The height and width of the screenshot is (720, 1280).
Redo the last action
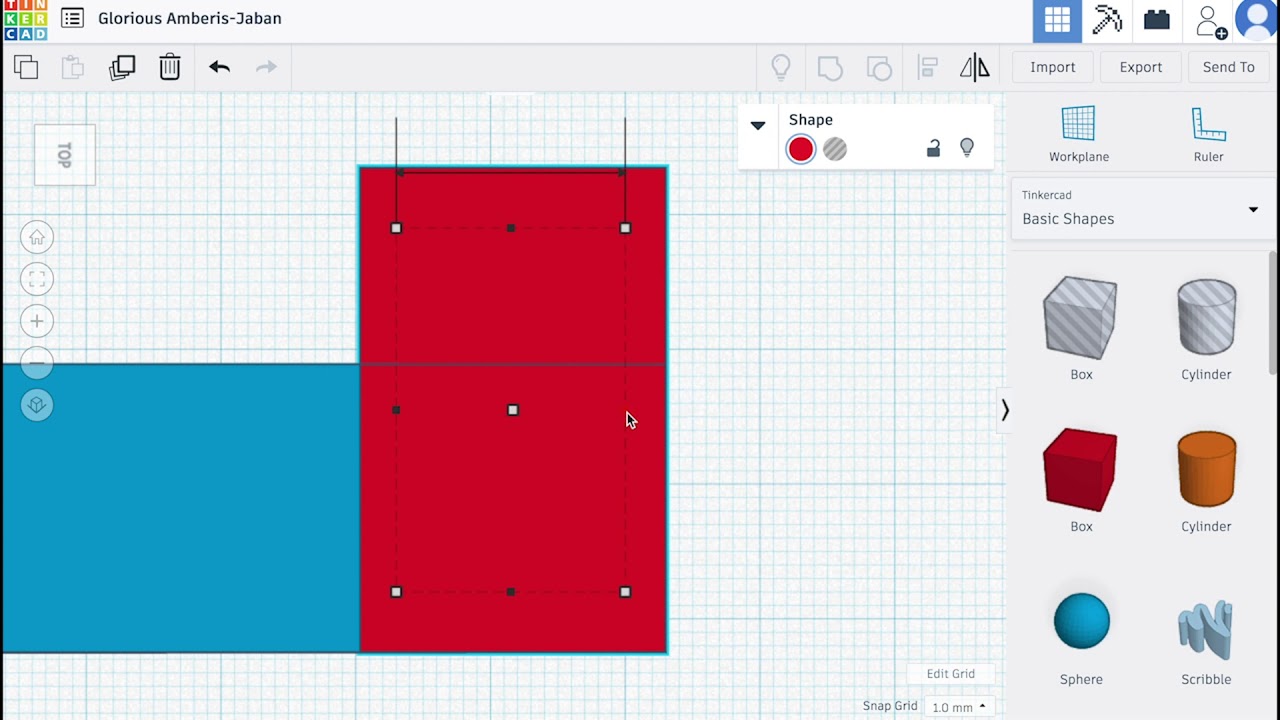pos(266,67)
